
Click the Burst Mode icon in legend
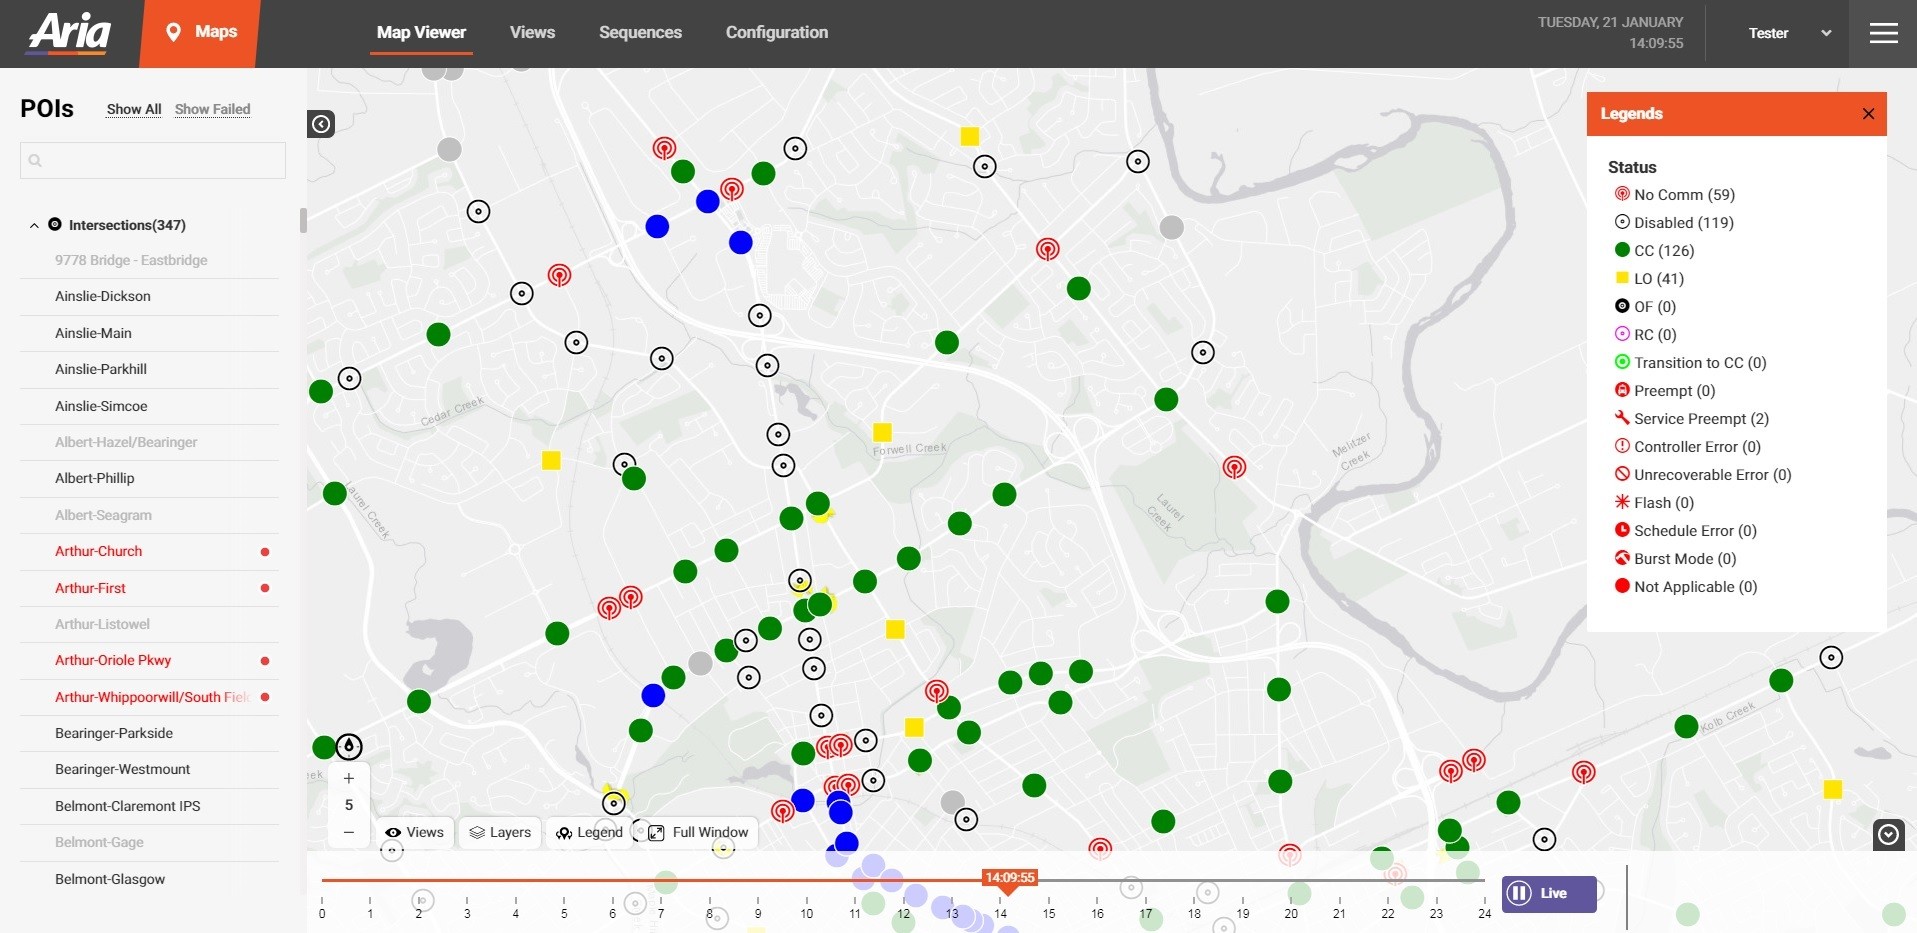(x=1622, y=558)
